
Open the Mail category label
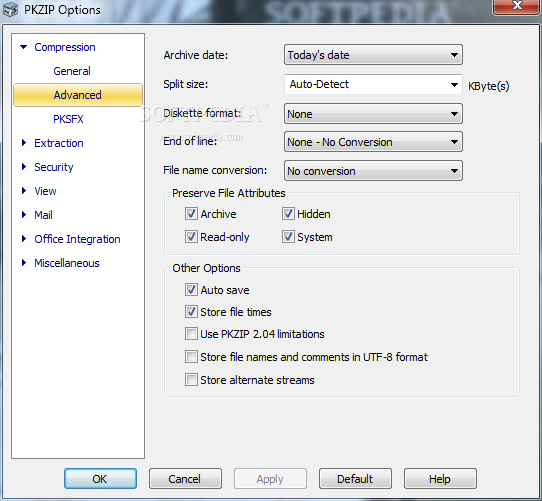[43, 215]
